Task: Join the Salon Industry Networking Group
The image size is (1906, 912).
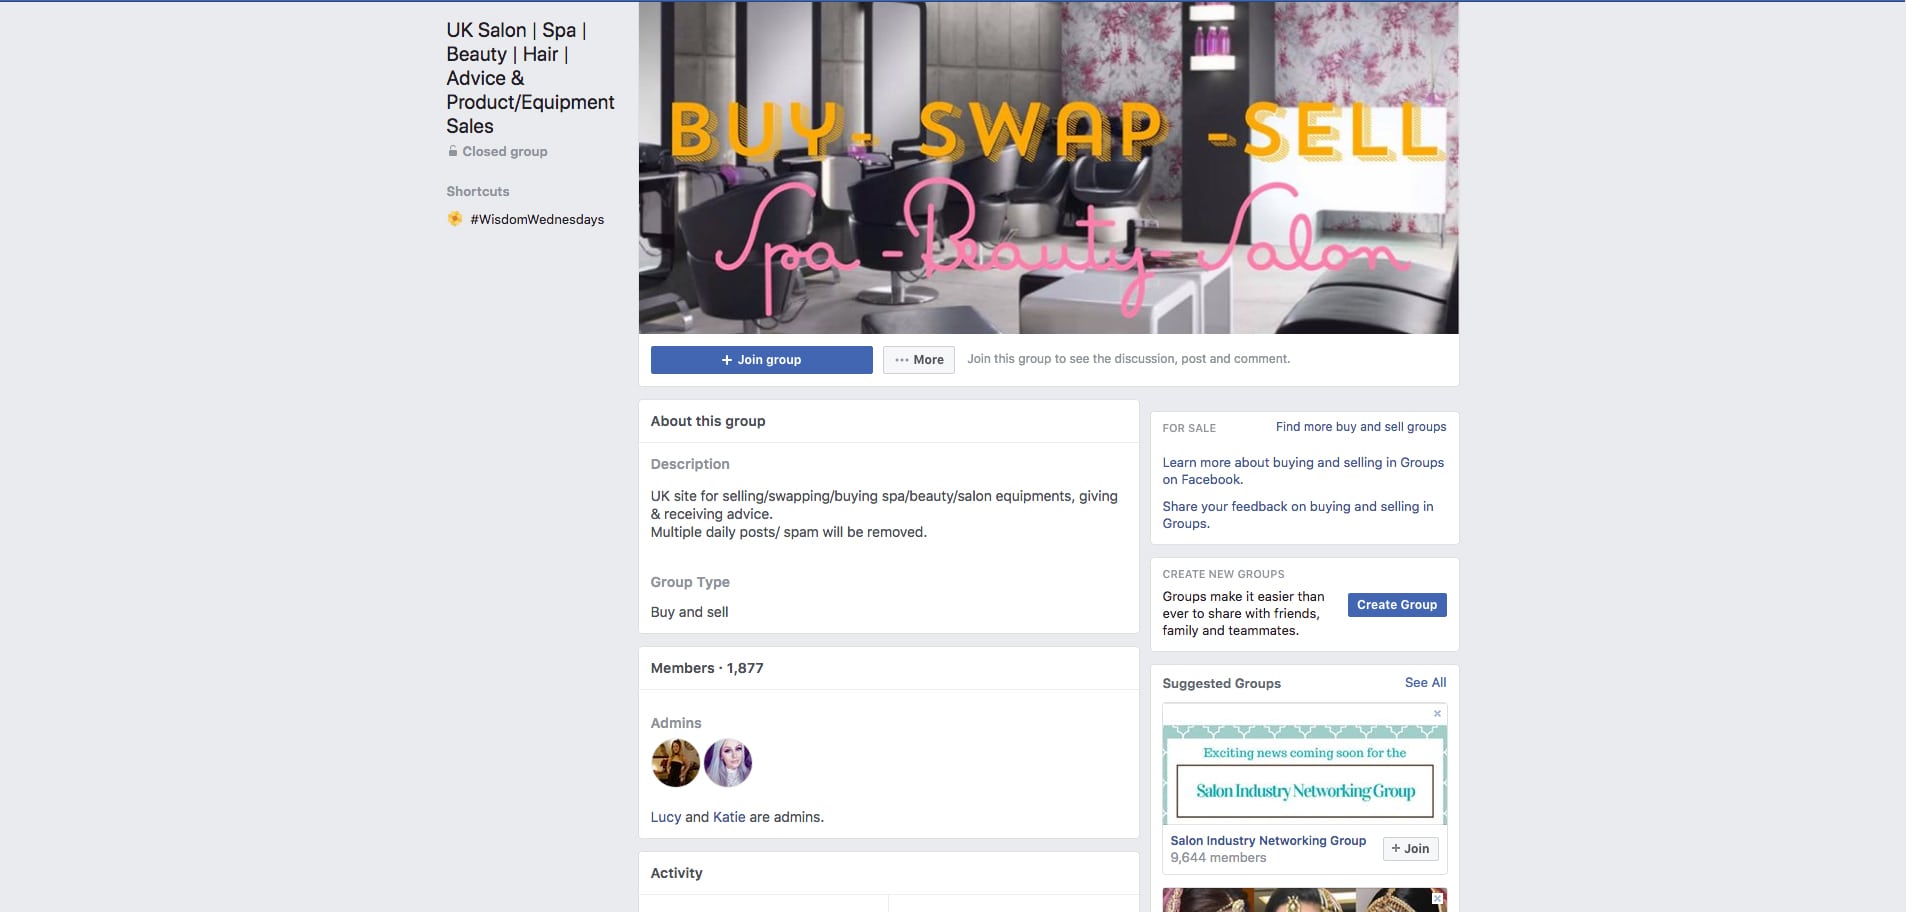Action: tap(1410, 849)
